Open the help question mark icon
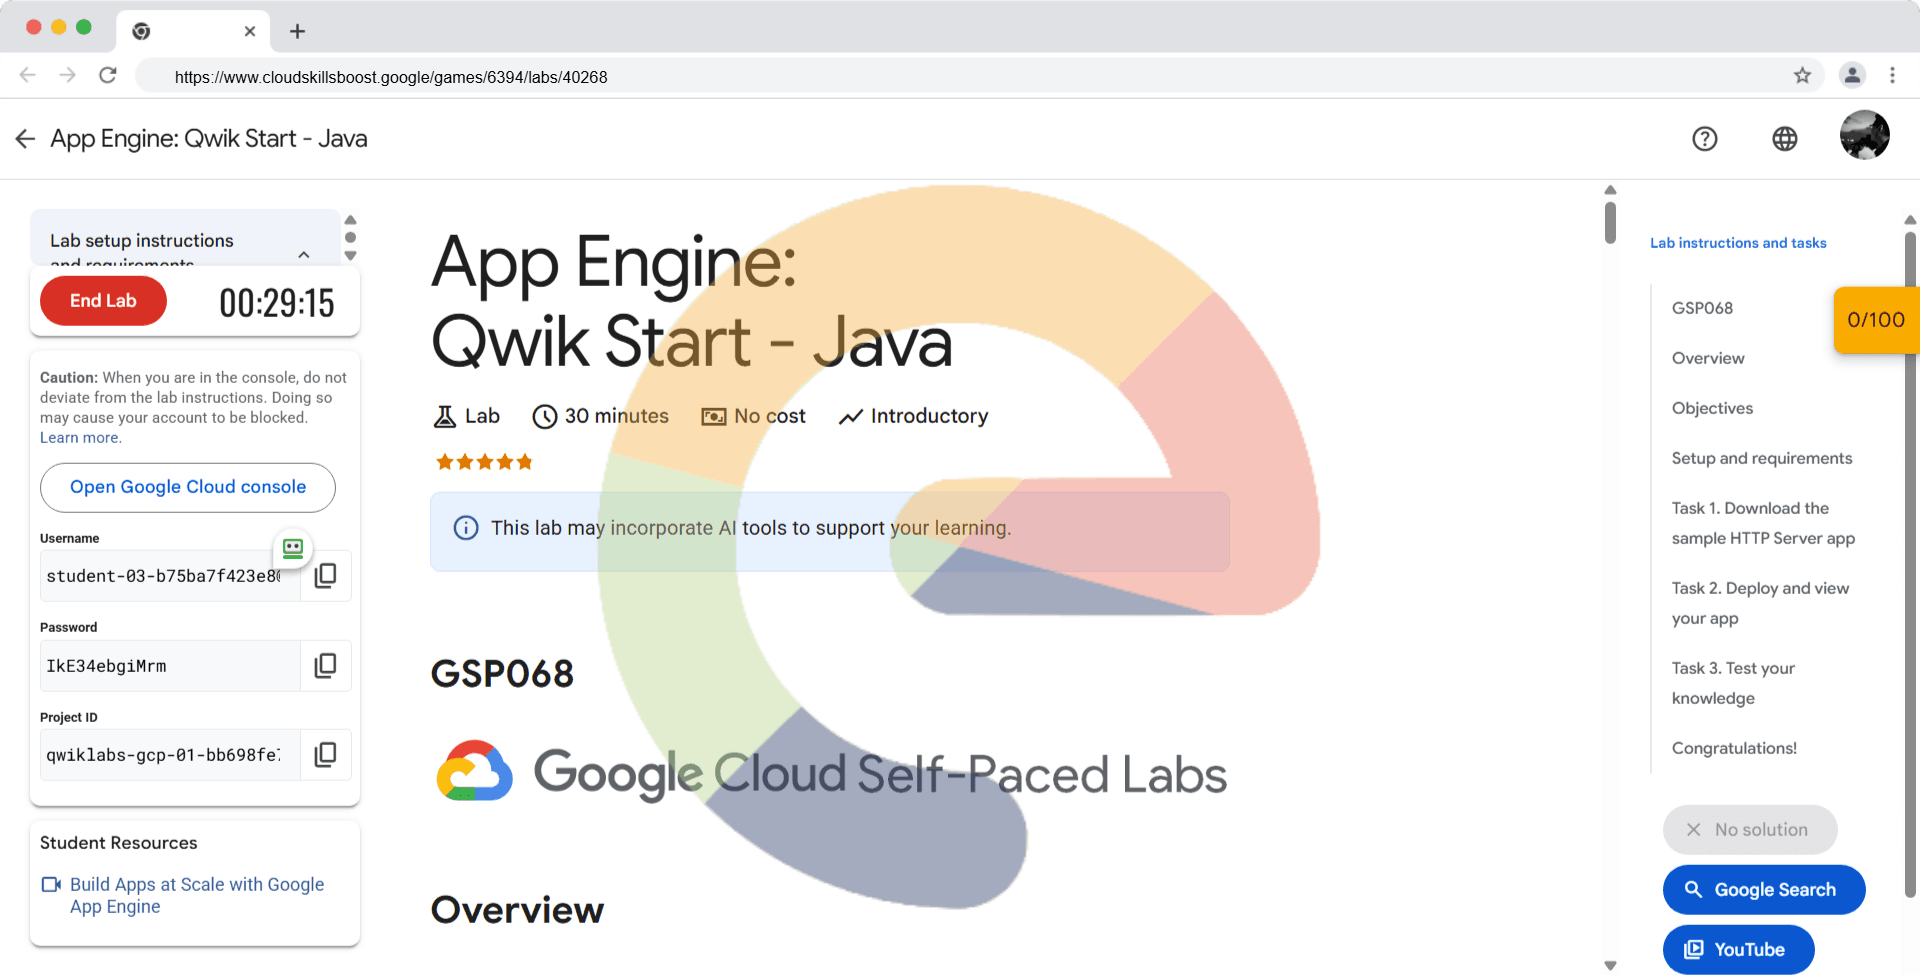 point(1705,139)
